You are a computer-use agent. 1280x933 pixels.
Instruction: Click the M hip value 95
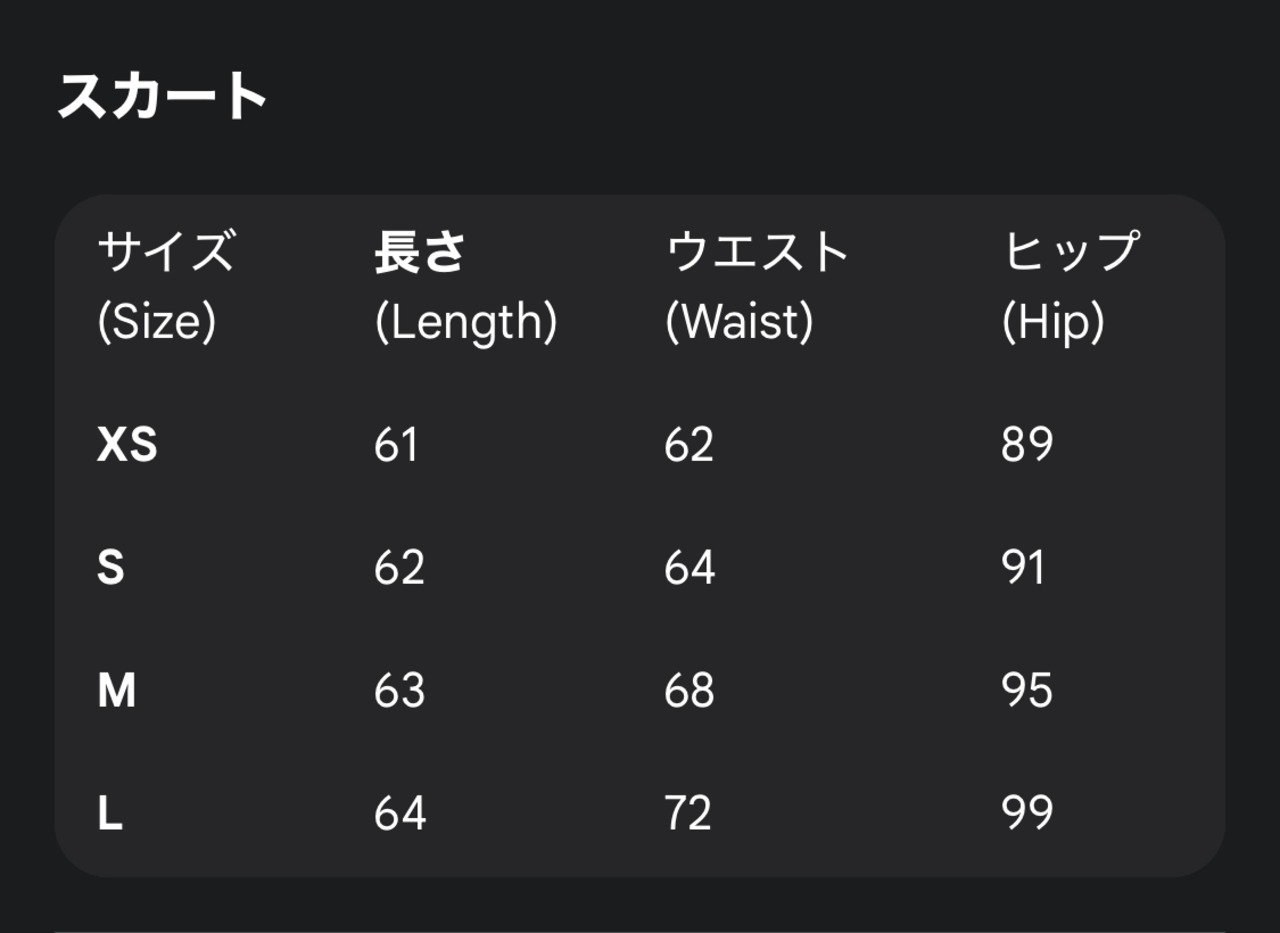coord(1027,691)
